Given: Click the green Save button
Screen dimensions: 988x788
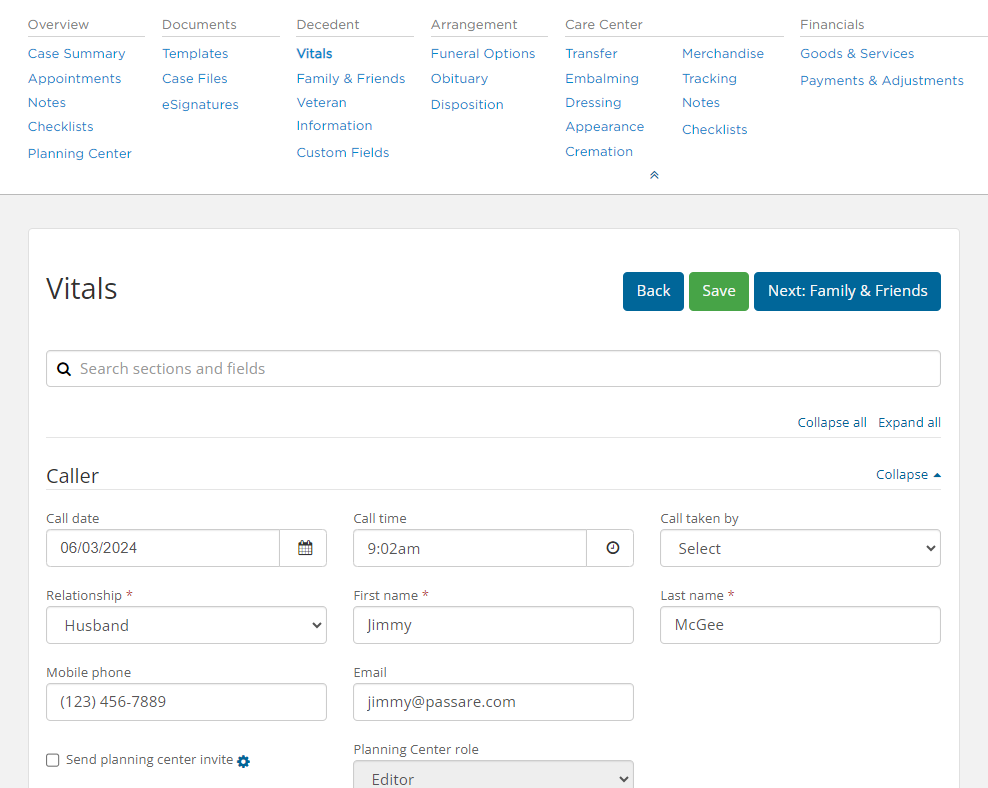Looking at the screenshot, I should [719, 291].
